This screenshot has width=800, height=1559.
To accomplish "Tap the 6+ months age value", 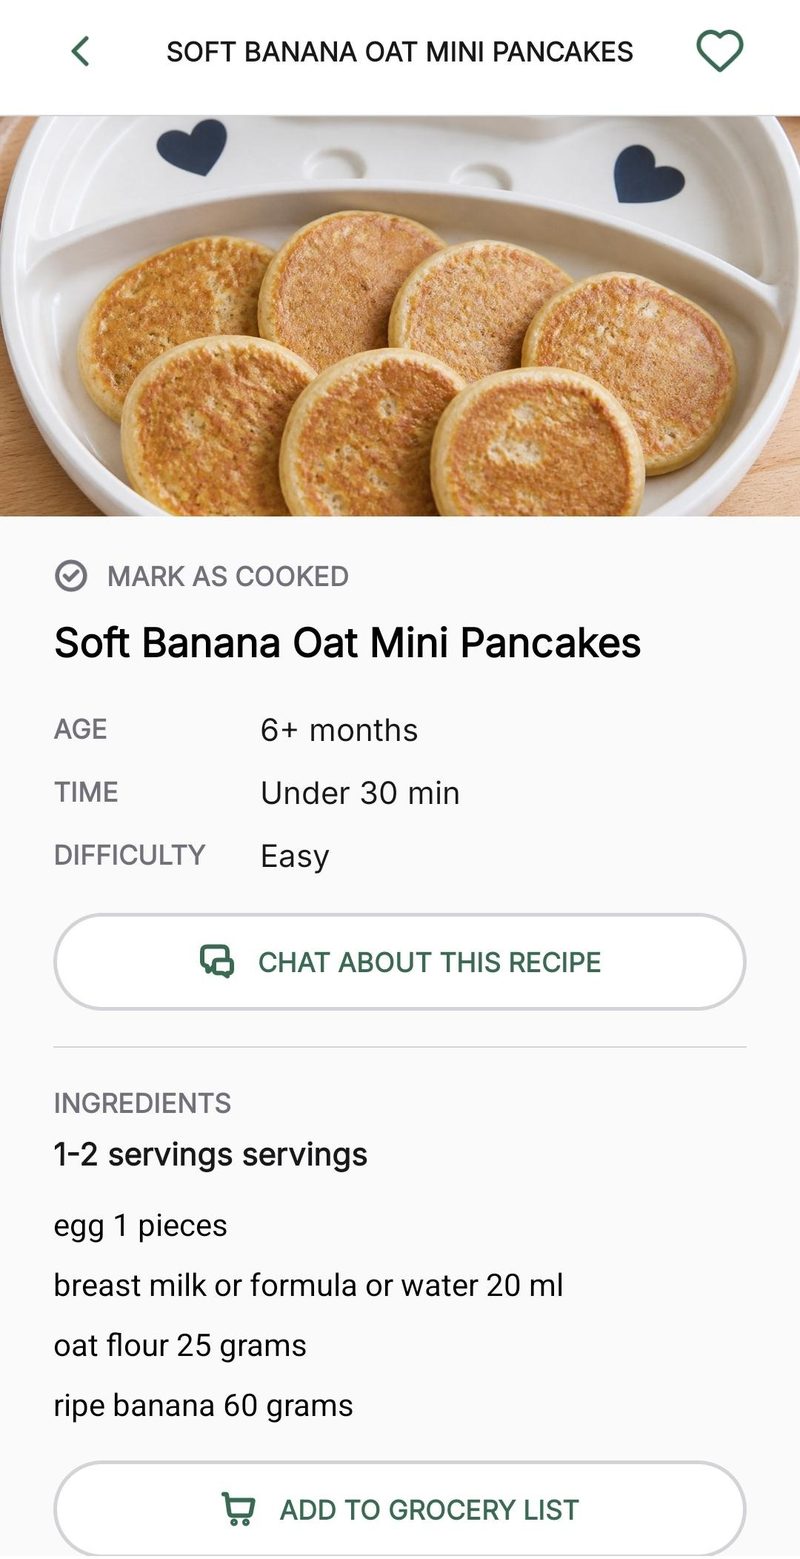I will pyautogui.click(x=339, y=730).
